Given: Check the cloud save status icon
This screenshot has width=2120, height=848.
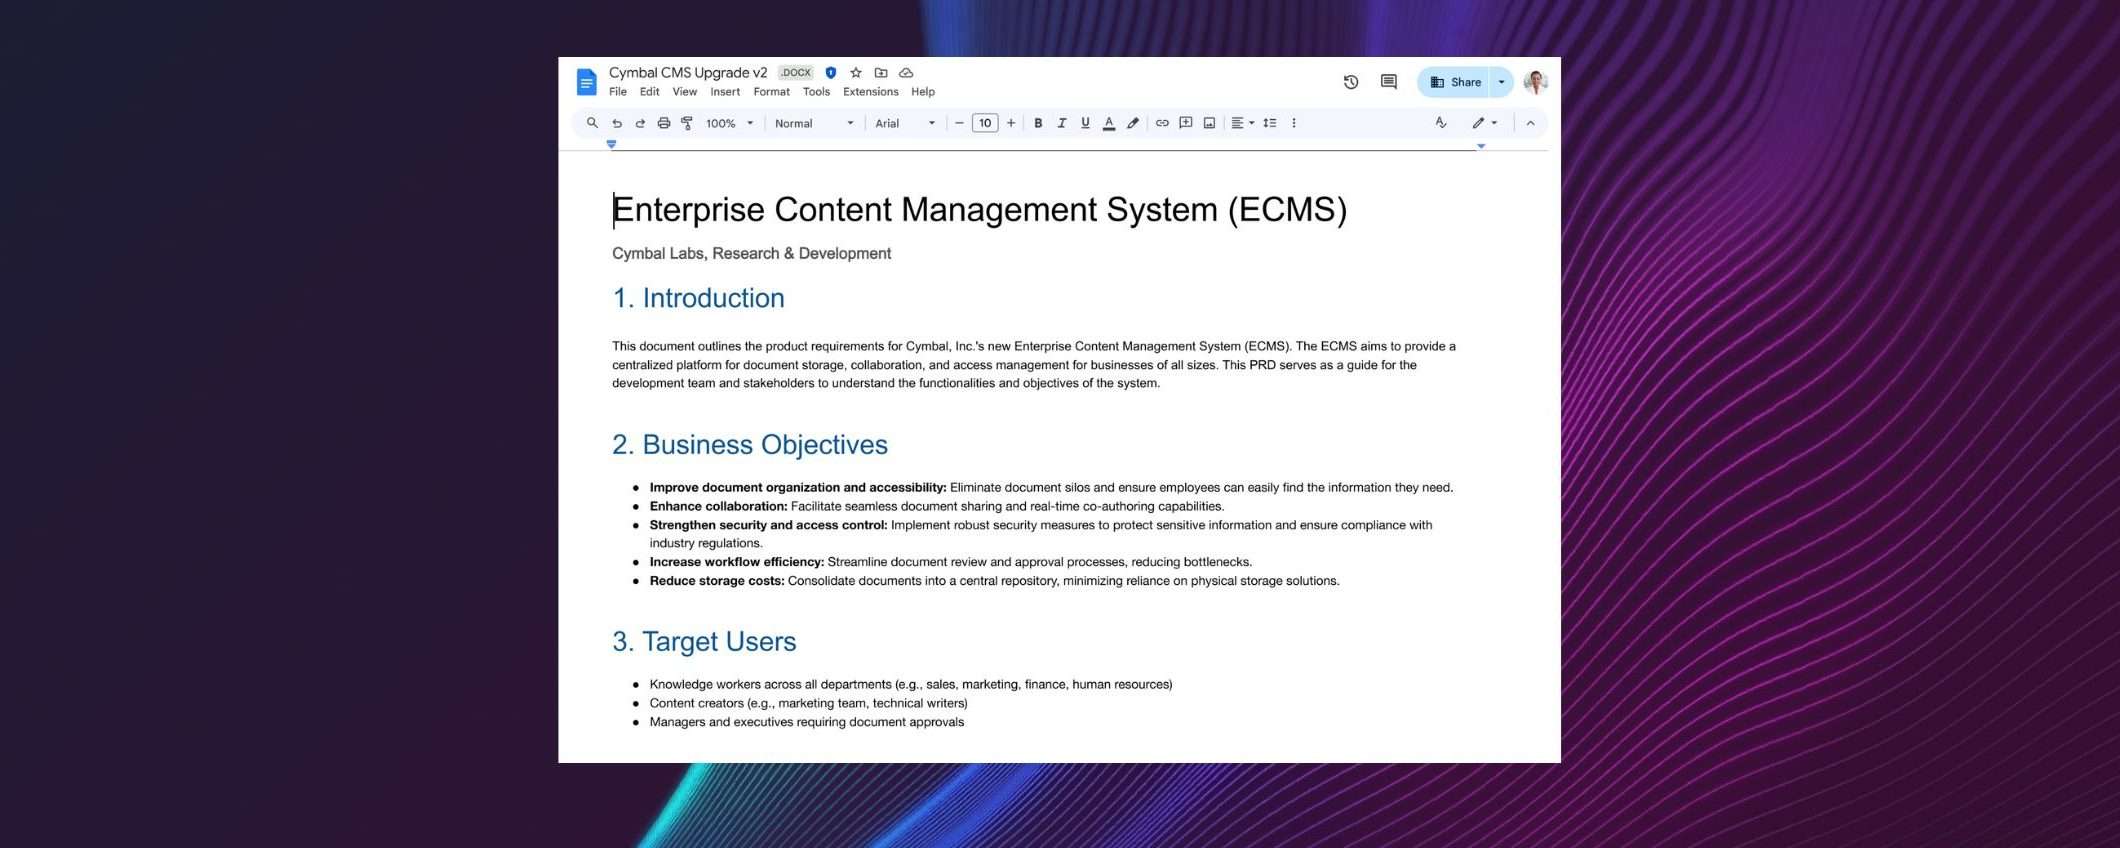Looking at the screenshot, I should [x=906, y=73].
